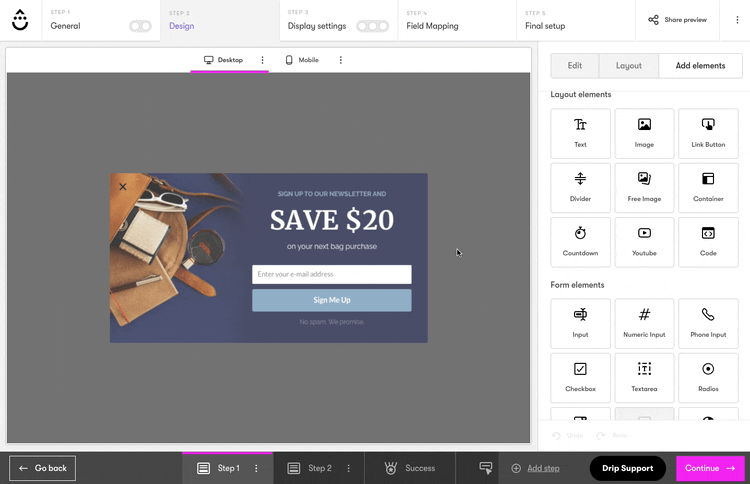Toggle the Display settings step switch

tap(372, 26)
